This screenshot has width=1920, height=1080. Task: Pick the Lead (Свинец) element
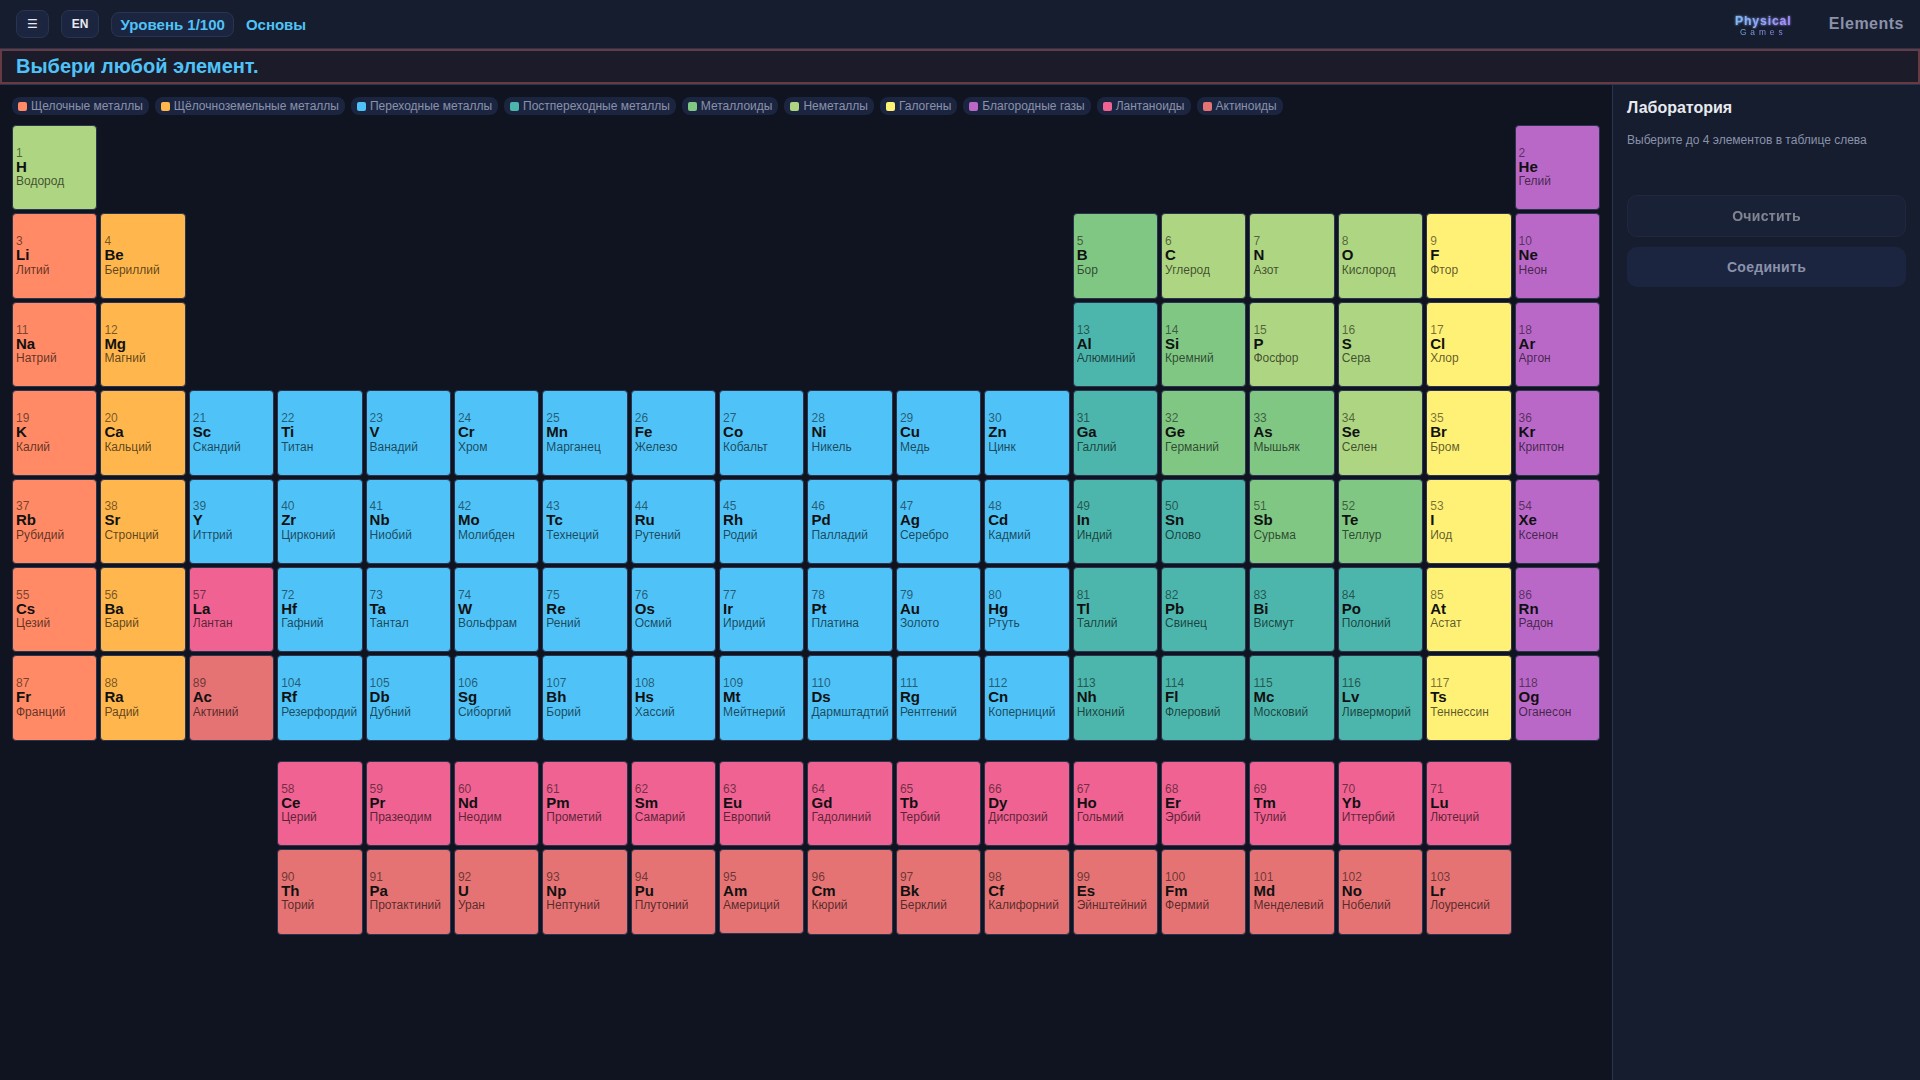(1204, 610)
